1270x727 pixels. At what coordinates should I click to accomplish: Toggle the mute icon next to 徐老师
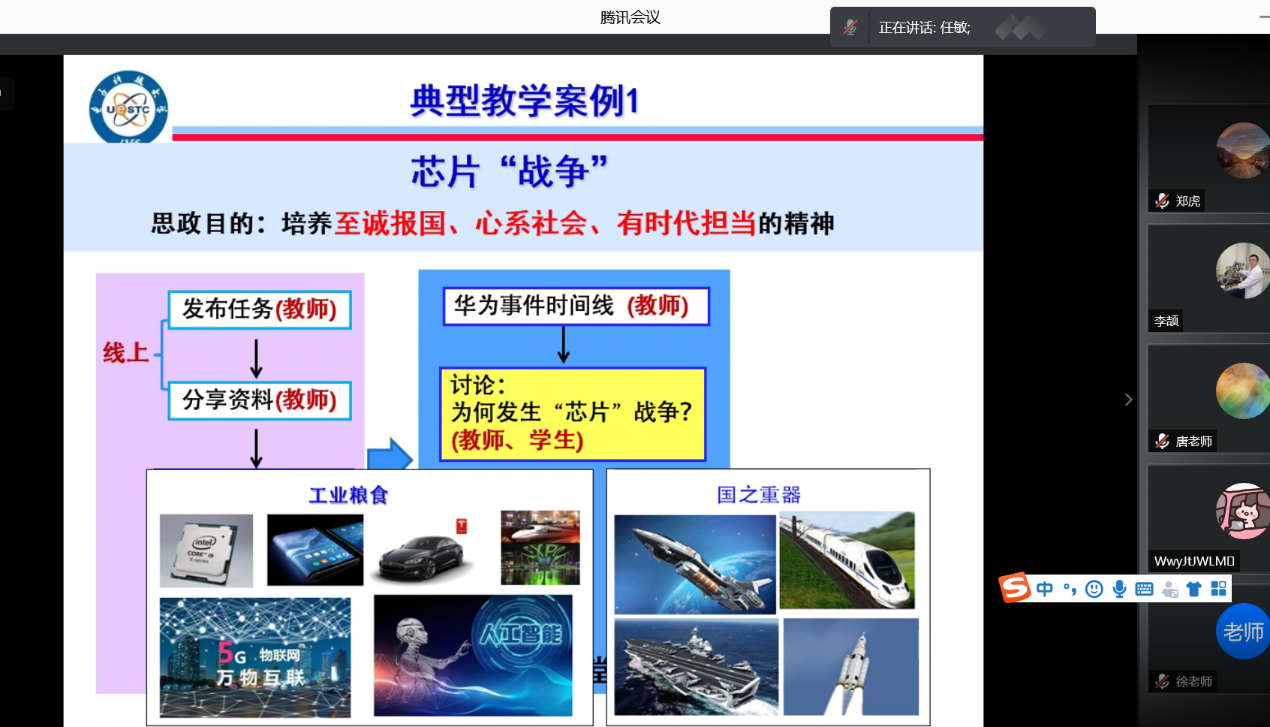[x=1161, y=682]
